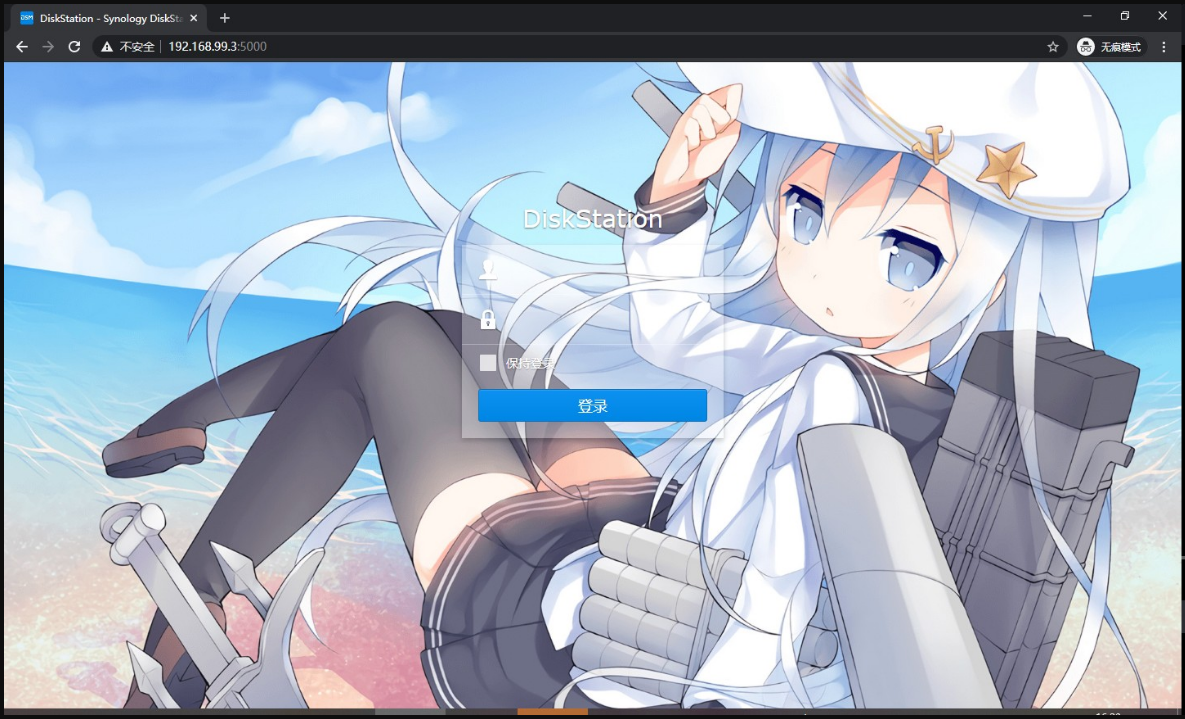Viewport: 1185px width, 719px height.
Task: Bookmark this page with the star icon
Action: [1053, 47]
